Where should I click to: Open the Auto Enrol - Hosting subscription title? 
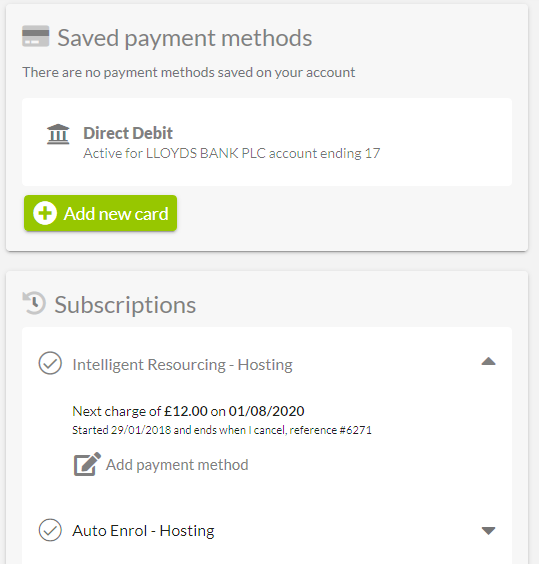pos(143,531)
